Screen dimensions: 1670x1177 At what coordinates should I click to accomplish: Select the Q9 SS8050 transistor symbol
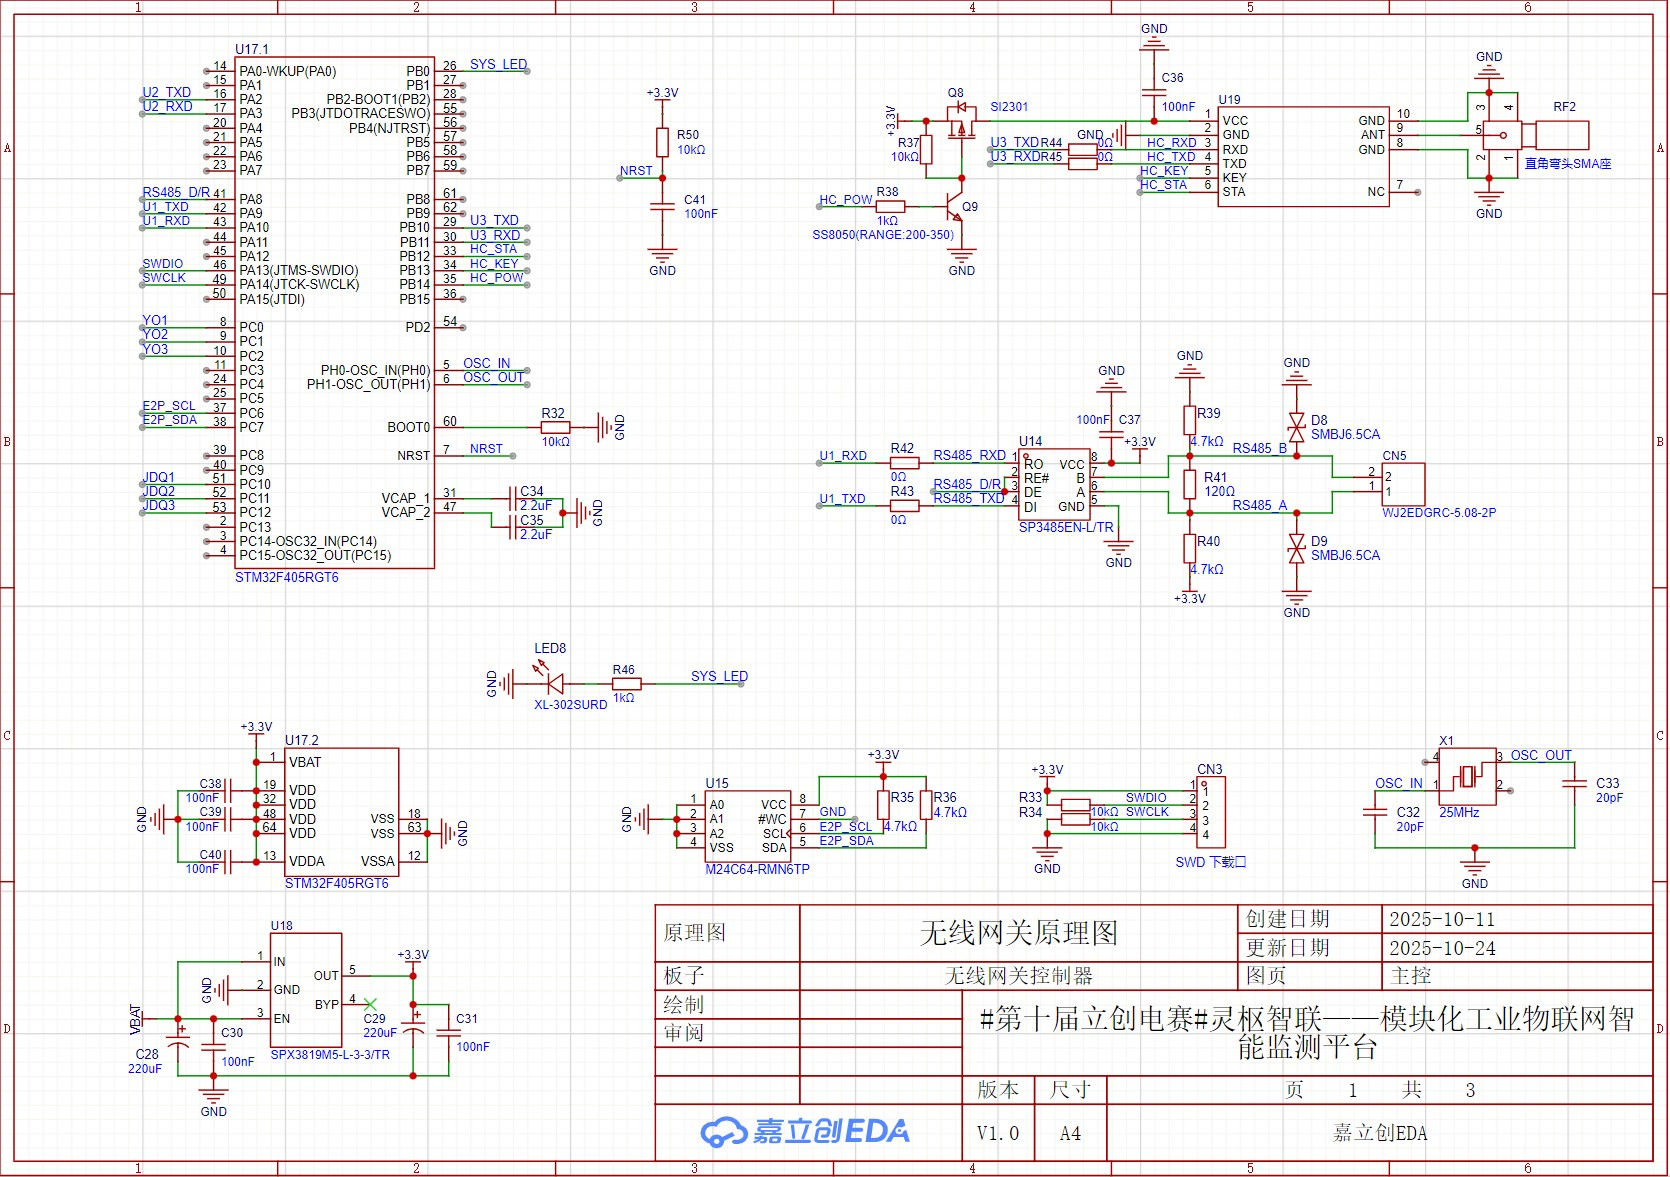(x=954, y=208)
